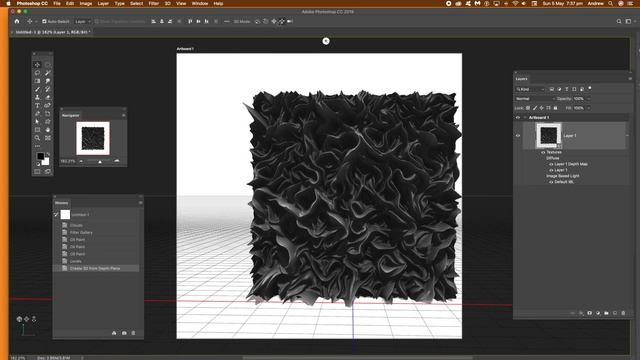Select the Pen tool

(37, 113)
